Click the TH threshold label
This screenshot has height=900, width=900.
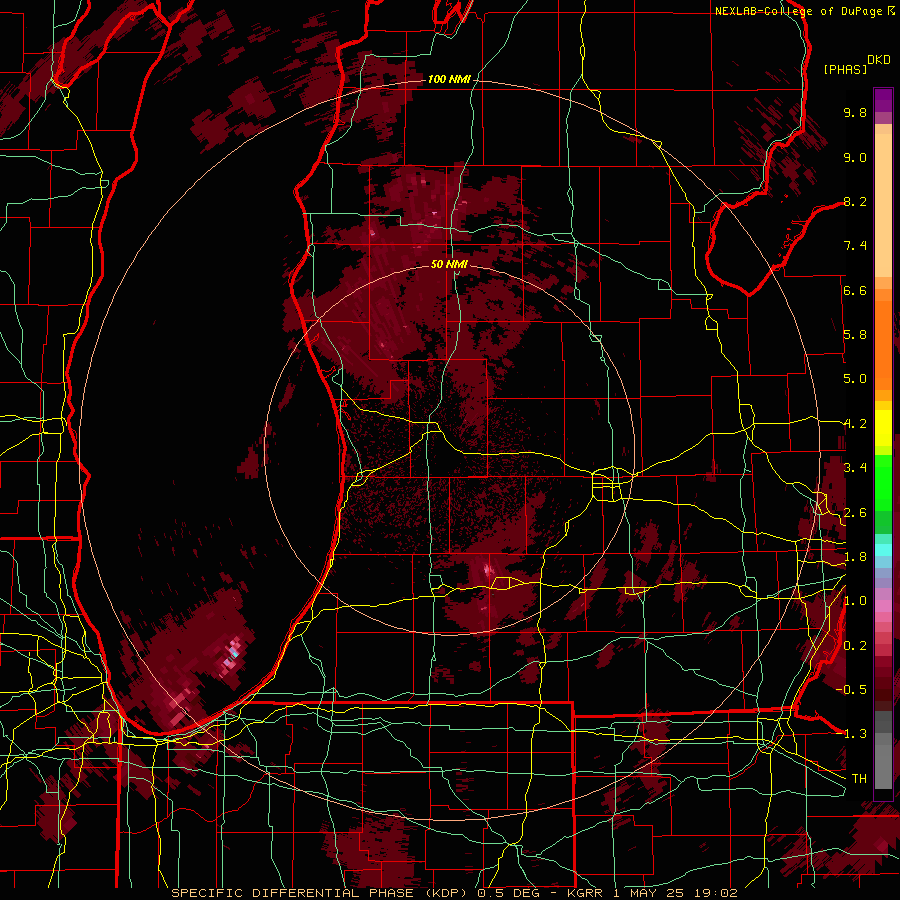(x=859, y=779)
